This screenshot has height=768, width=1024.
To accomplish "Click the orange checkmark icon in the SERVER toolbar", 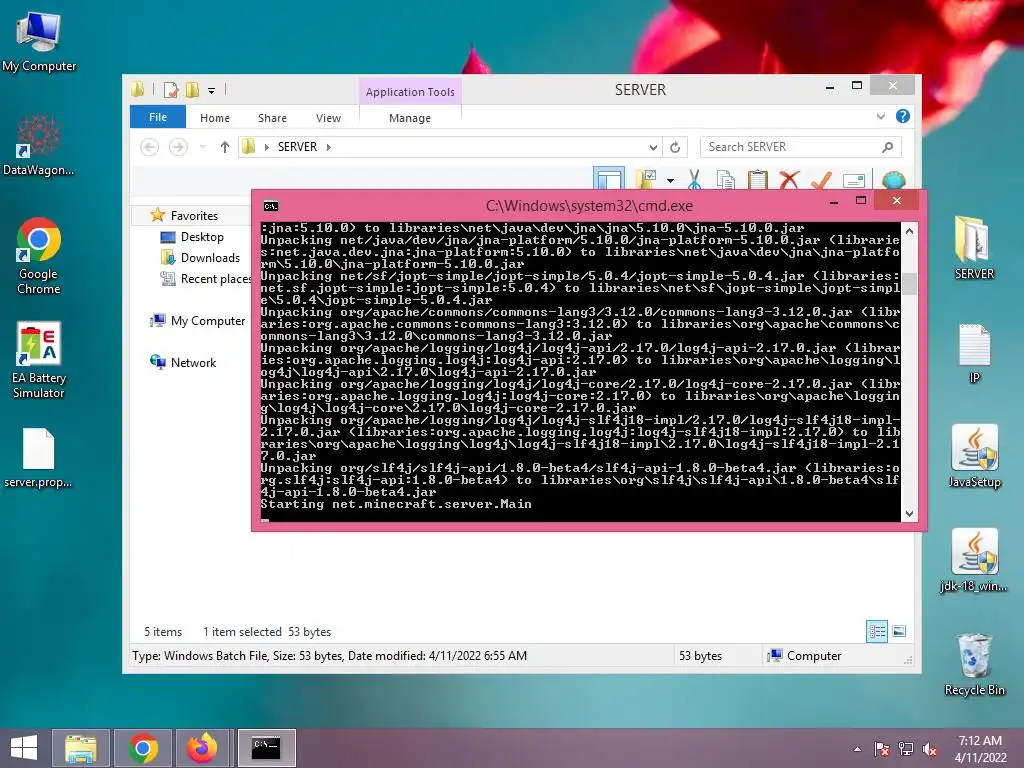I will click(x=822, y=180).
